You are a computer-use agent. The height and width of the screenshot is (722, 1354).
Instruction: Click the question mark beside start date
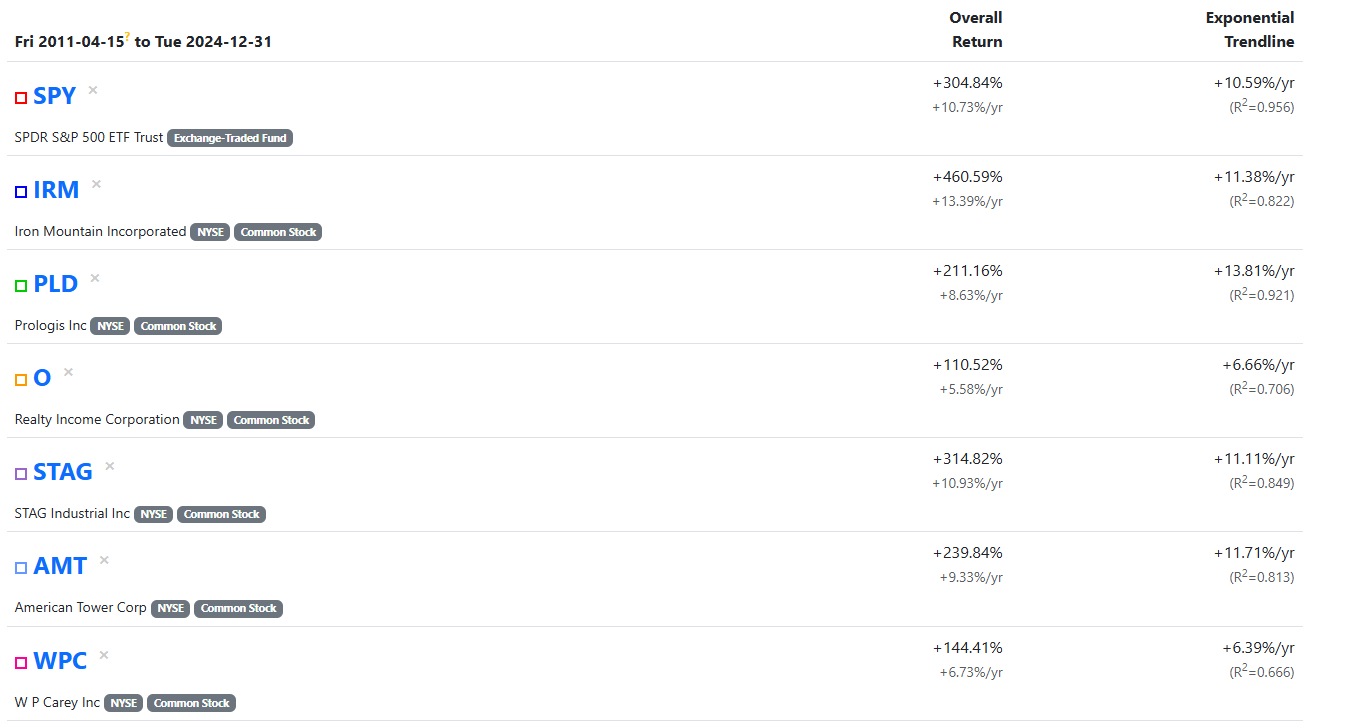coord(127,36)
